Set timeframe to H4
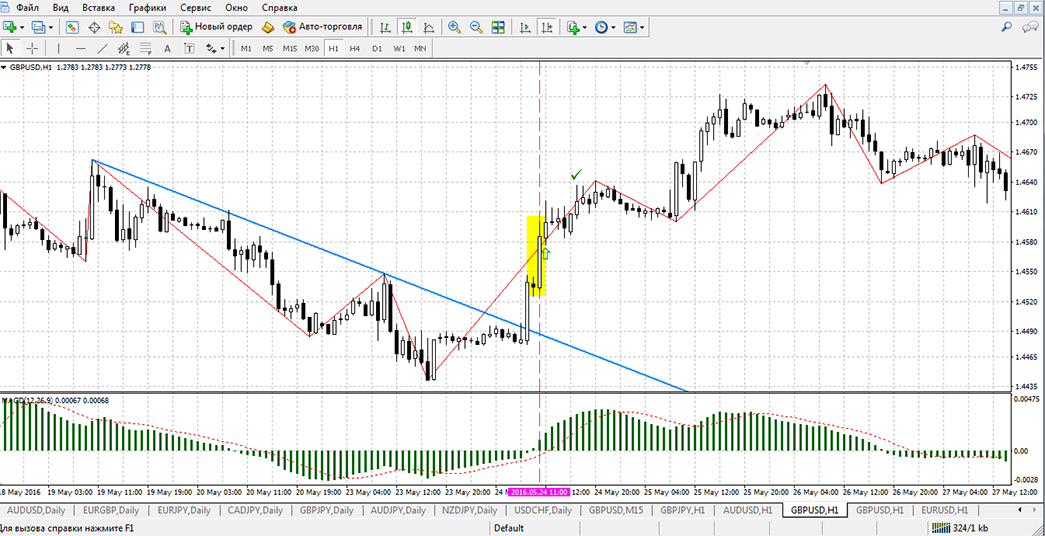The width and height of the screenshot is (1045, 536). 355,49
